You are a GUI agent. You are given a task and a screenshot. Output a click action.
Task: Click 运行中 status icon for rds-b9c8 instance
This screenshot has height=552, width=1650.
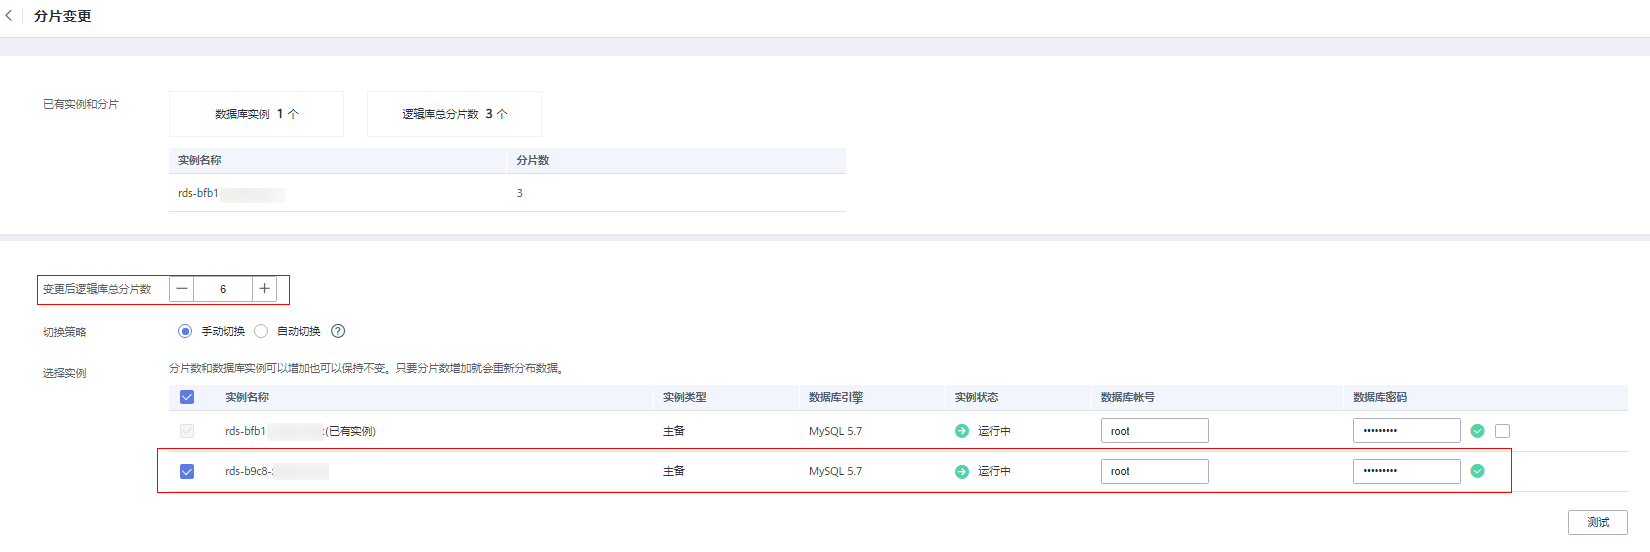[x=962, y=471]
